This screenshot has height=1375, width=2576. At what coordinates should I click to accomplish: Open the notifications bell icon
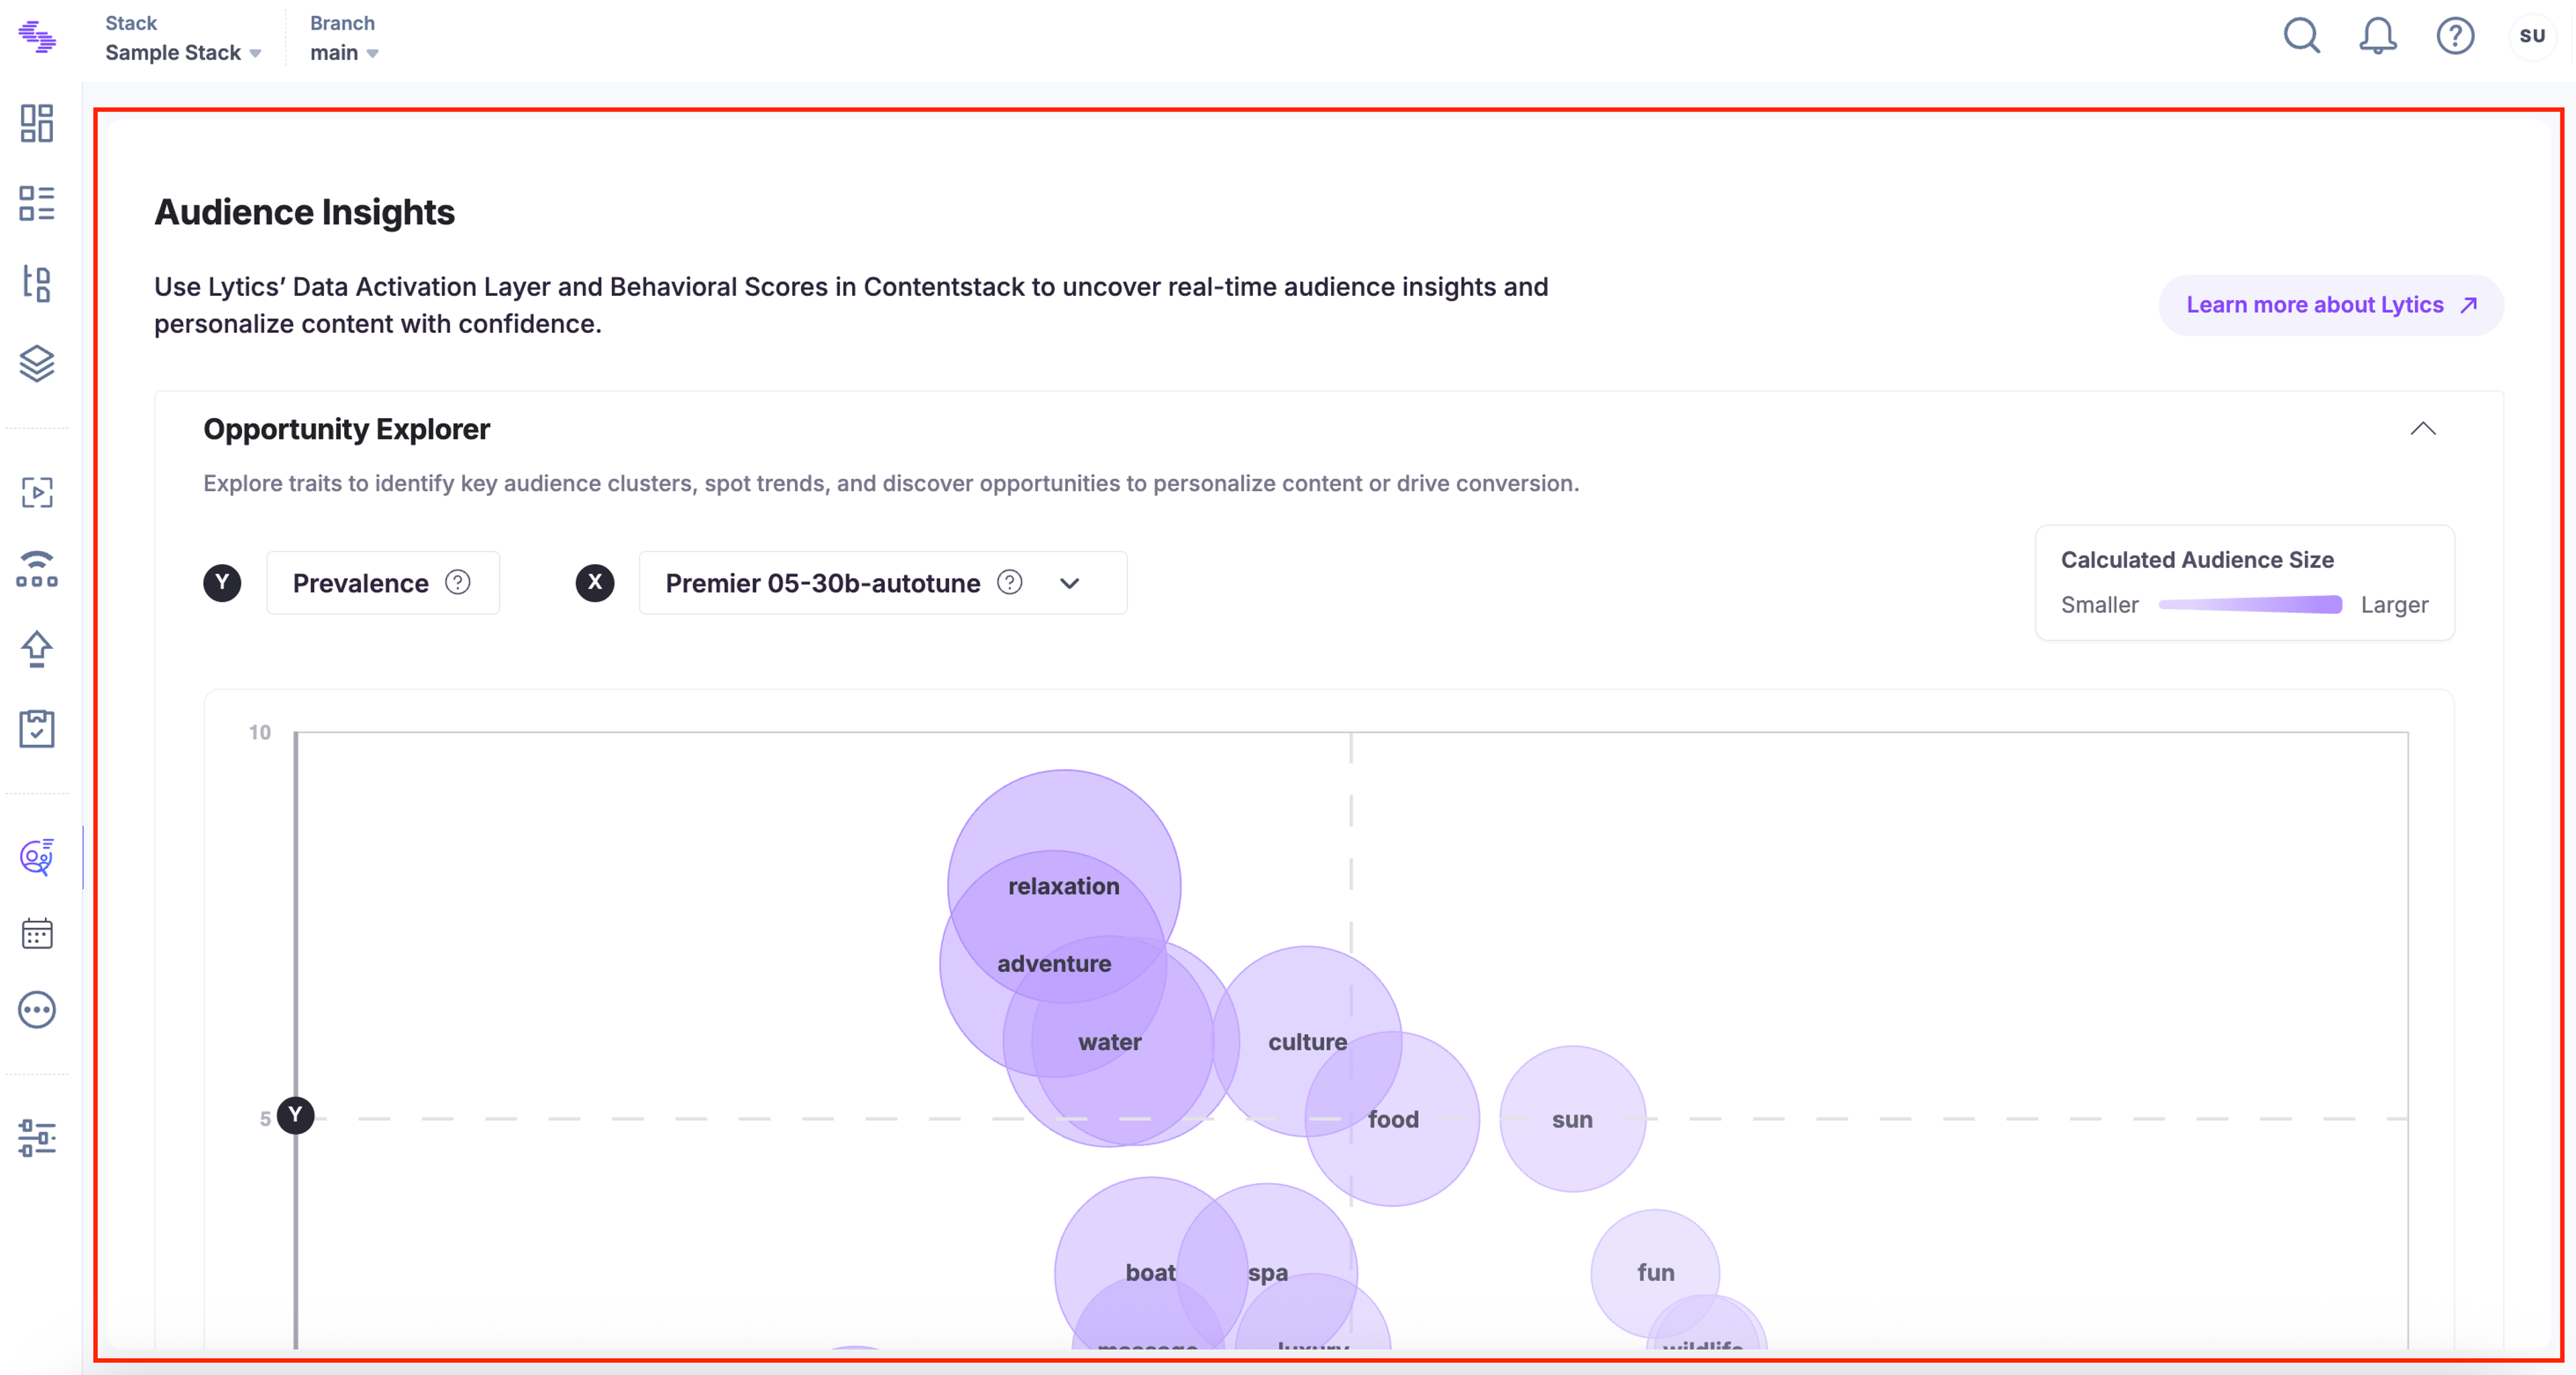pyautogui.click(x=2378, y=36)
